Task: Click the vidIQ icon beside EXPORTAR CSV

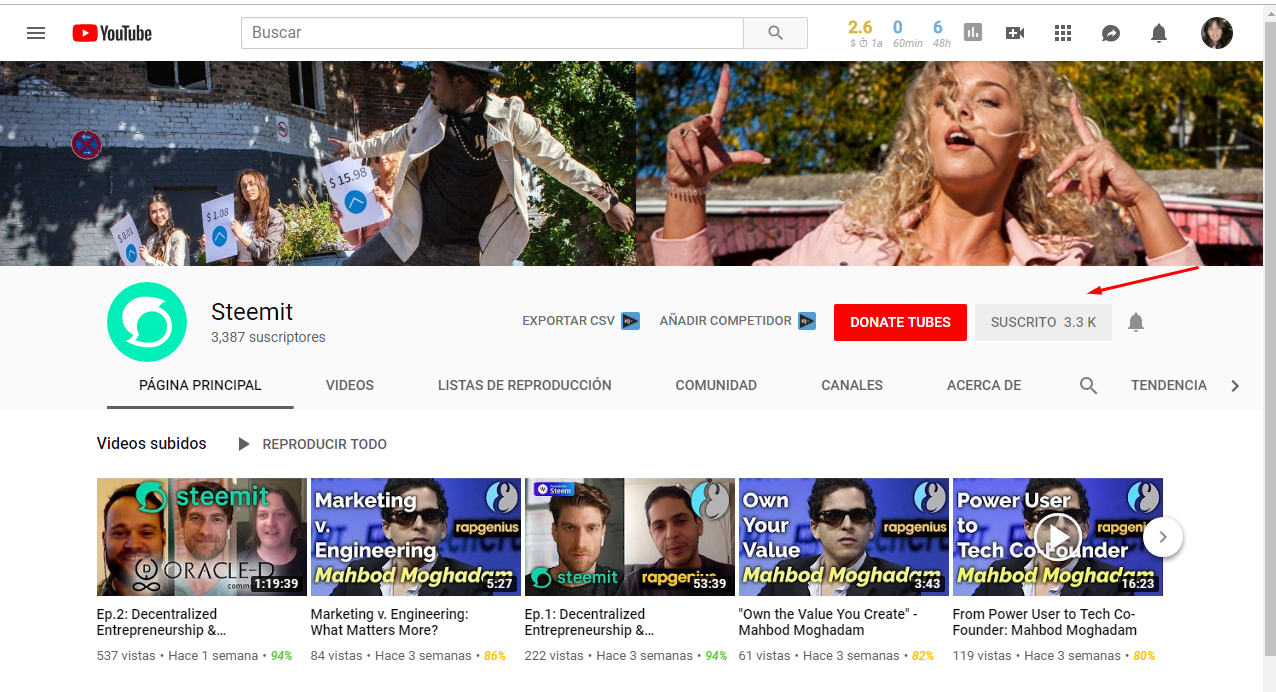Action: 630,321
